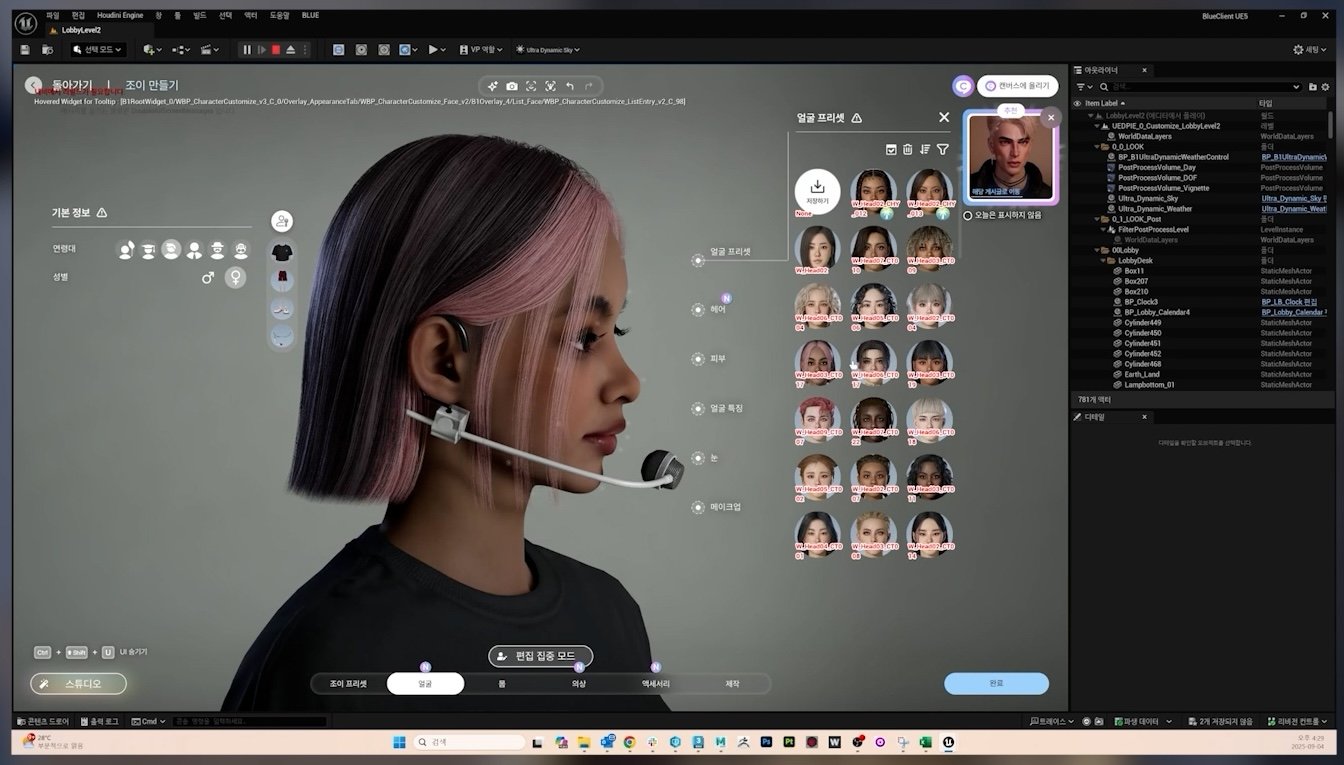Screen dimensions: 1344x765
Task: Open the Houdini Engine menu
Action: coord(118,15)
